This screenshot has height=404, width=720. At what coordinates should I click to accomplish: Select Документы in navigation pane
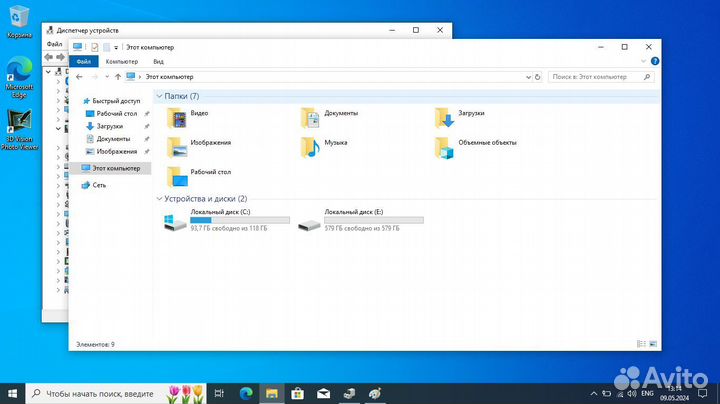(x=113, y=139)
